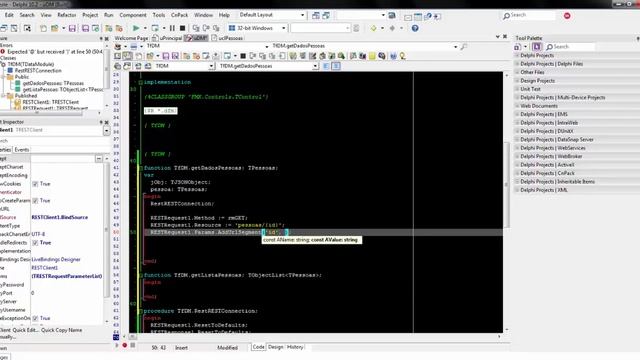
Task: Click the (TRESTRequestParameterList) Params value
Action: [x=67, y=276]
